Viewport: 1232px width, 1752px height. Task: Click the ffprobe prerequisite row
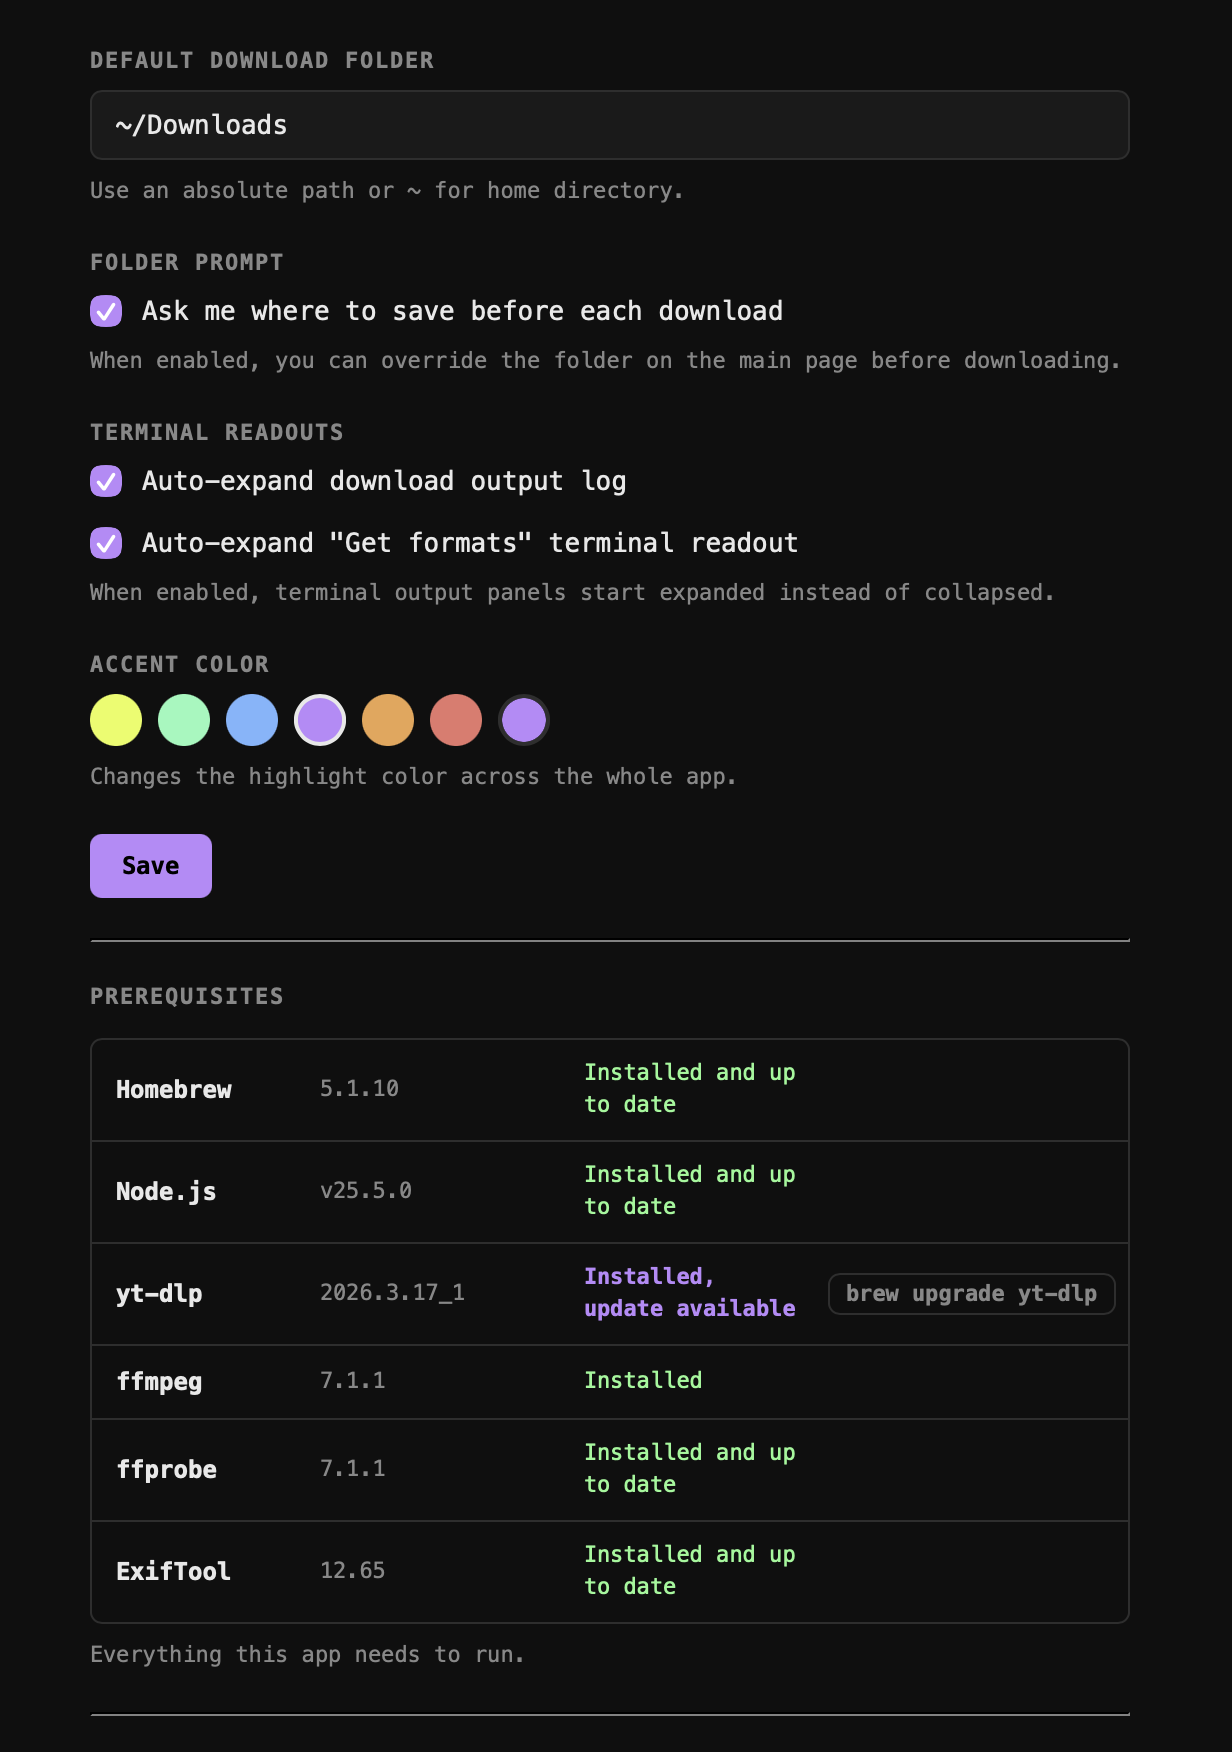[x=610, y=1470]
